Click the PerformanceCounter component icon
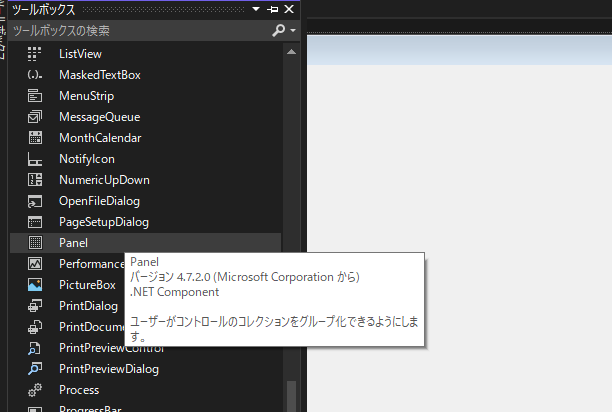This screenshot has width=612, height=412. point(35,264)
